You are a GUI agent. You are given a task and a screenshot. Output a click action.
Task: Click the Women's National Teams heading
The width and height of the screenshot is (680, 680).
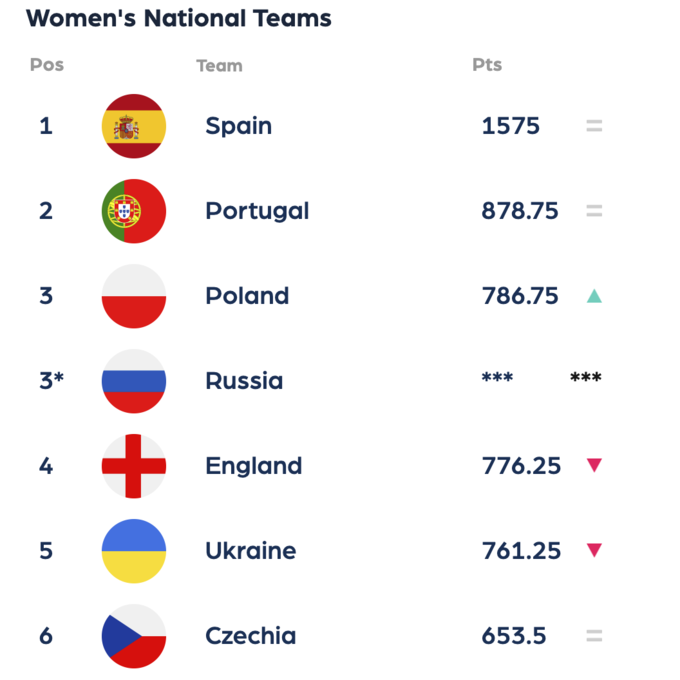click(x=178, y=18)
